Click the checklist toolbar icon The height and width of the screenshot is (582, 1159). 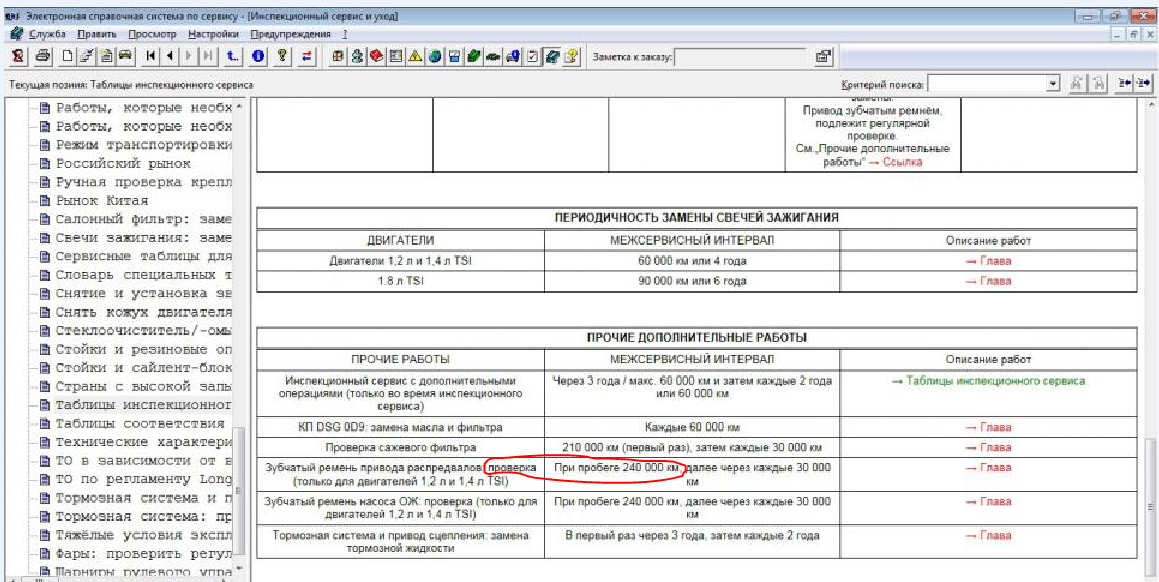point(532,57)
